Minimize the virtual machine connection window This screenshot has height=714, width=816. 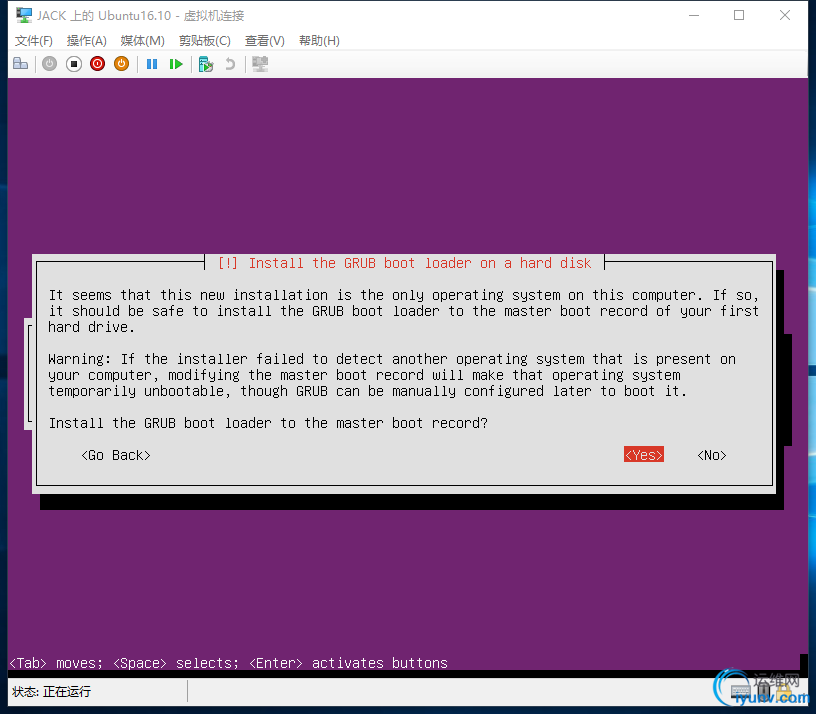694,16
